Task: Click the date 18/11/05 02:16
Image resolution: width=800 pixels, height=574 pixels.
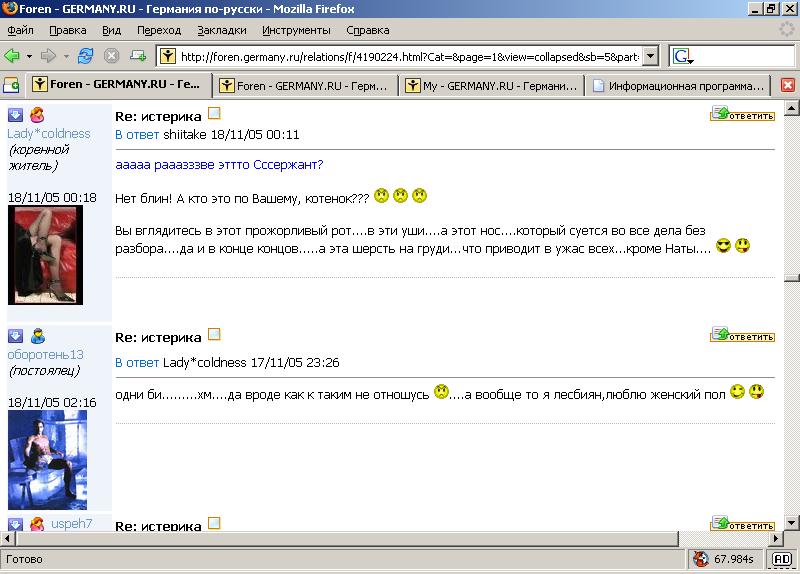Action: pyautogui.click(x=52, y=403)
